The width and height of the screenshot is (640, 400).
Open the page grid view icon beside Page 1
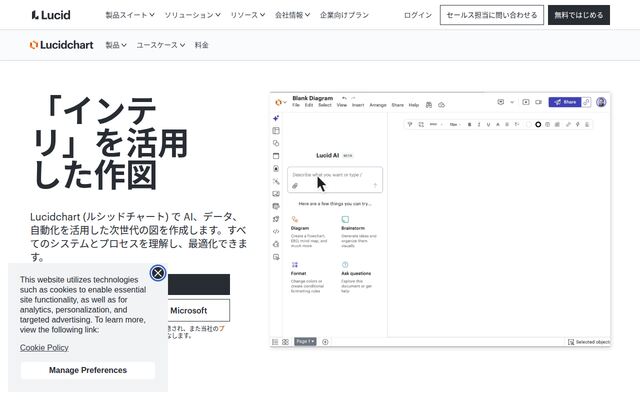(x=285, y=342)
